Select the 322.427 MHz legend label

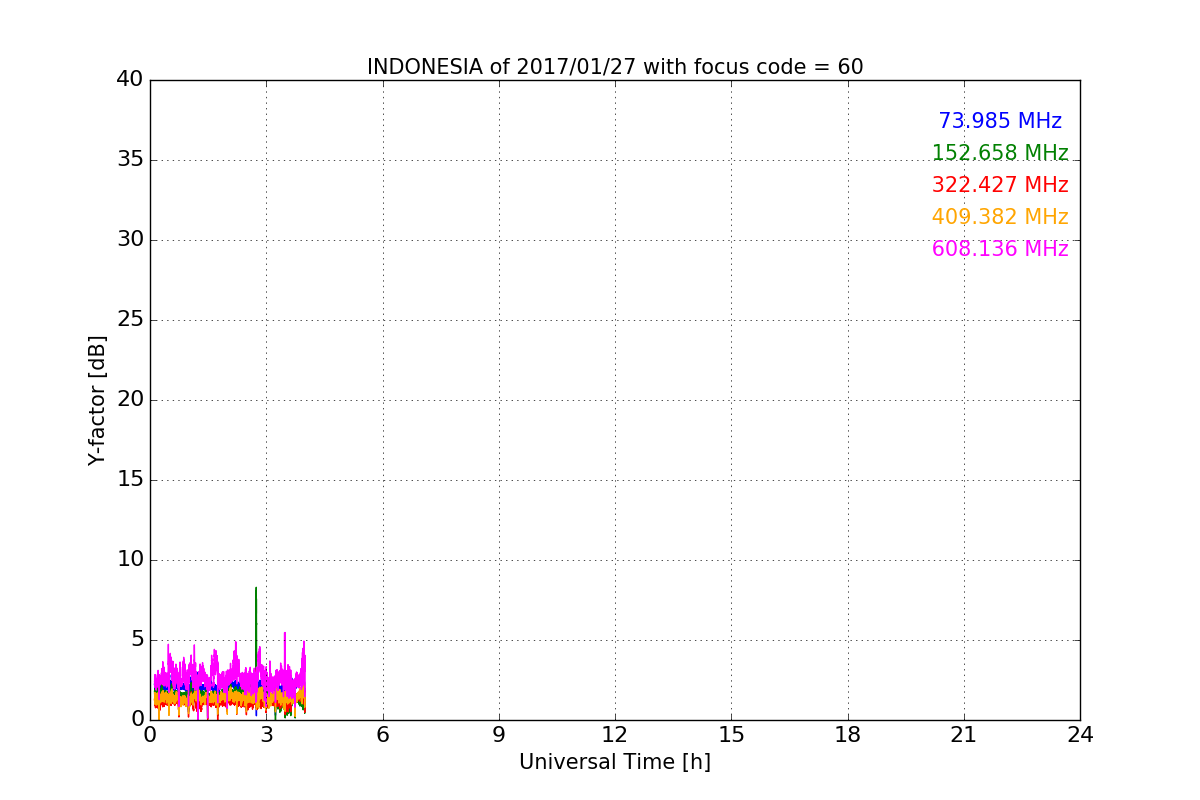coord(1000,185)
